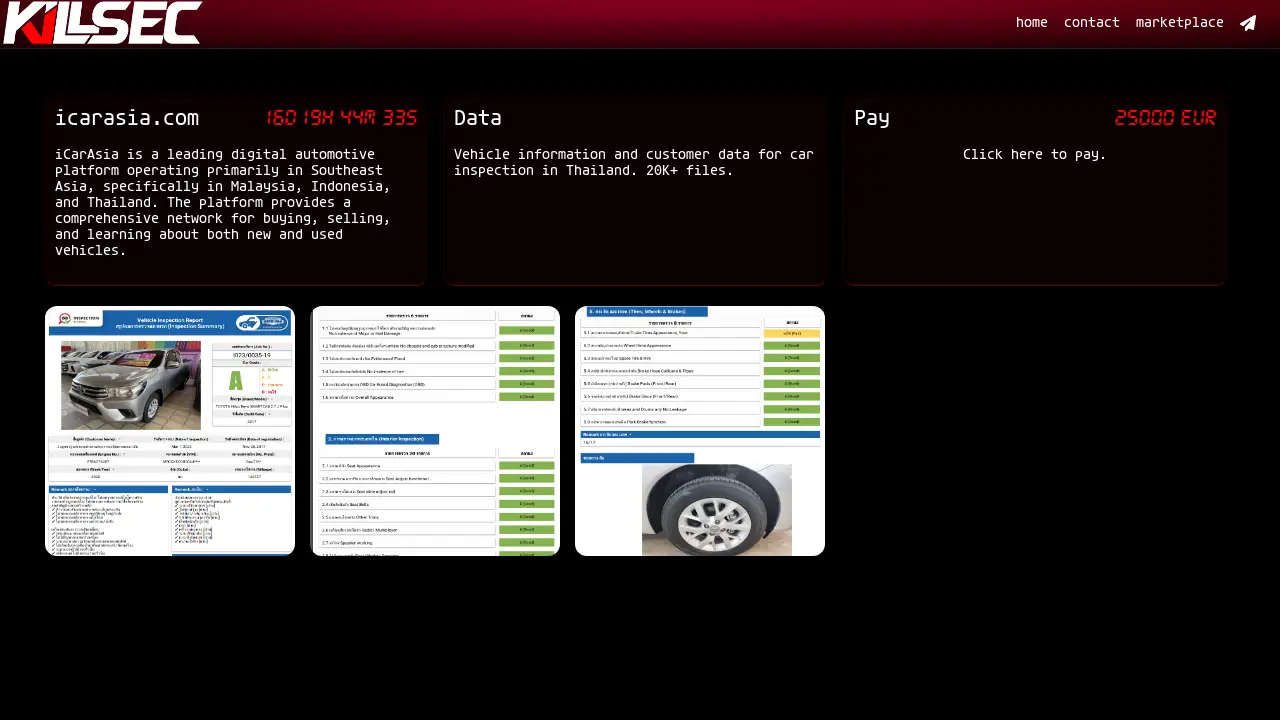
Task: Click the KillSec logo
Action: tap(102, 23)
